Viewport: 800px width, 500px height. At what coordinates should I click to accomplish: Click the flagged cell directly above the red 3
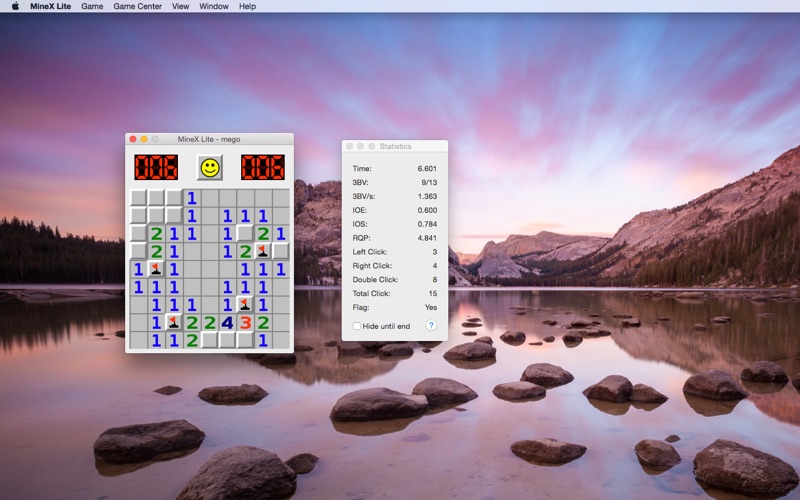click(x=245, y=304)
